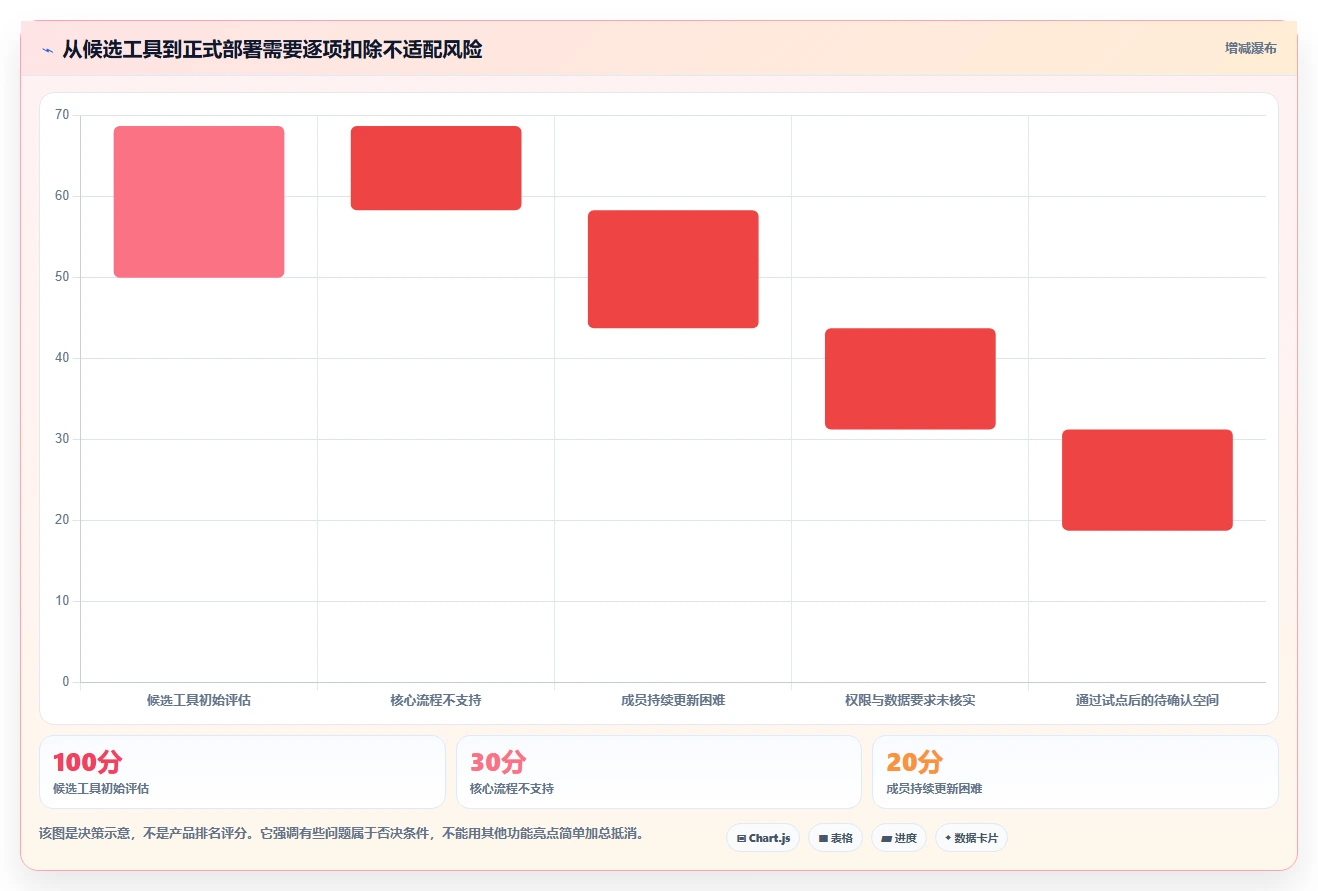1318x891 pixels.
Task: Click the y-axis value 10
Action: pos(62,601)
